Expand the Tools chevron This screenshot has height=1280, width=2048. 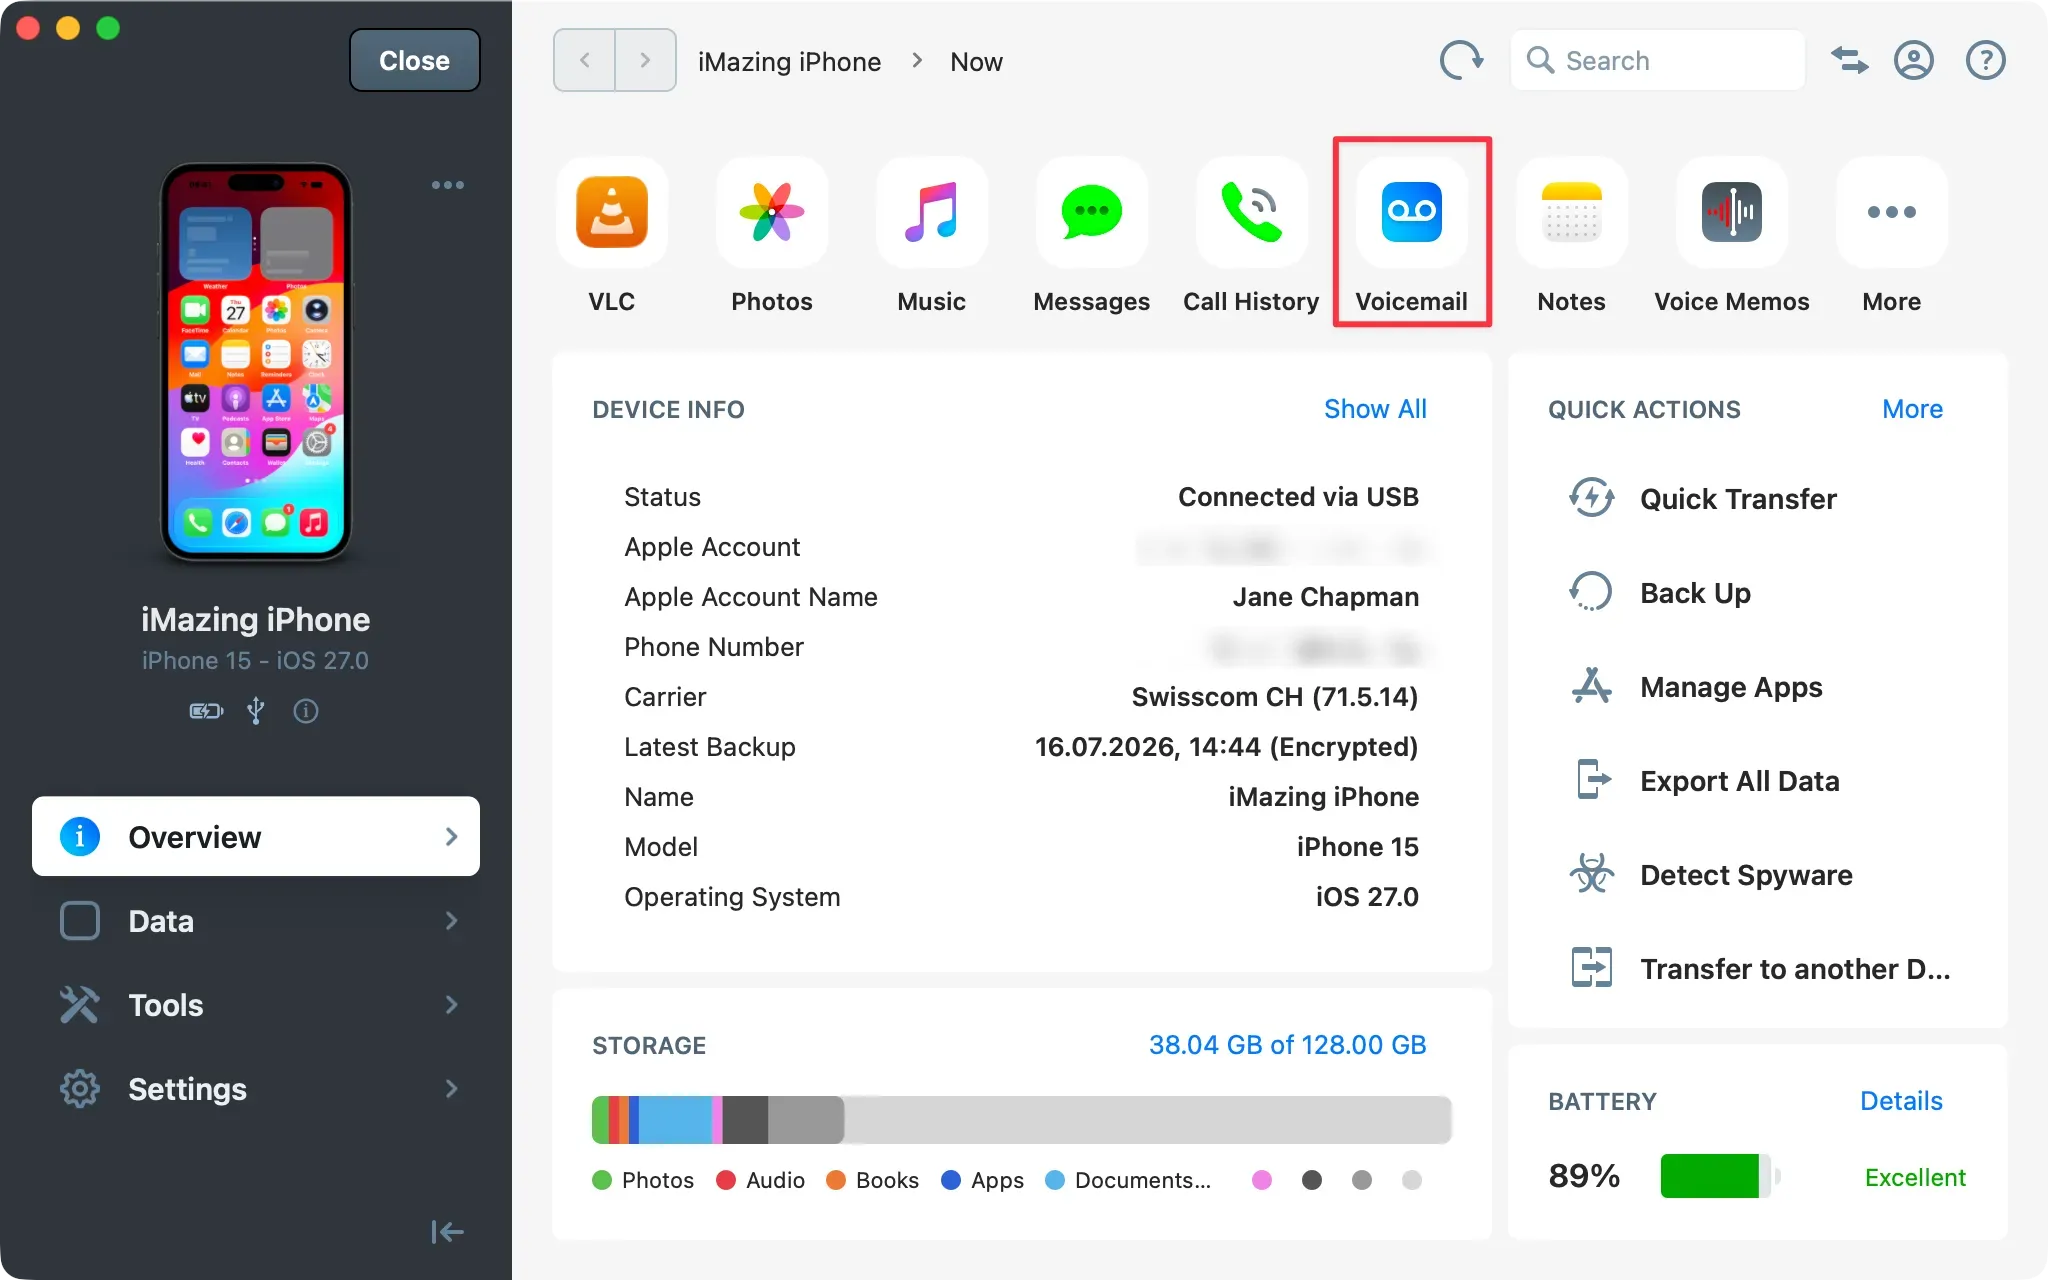click(452, 1004)
